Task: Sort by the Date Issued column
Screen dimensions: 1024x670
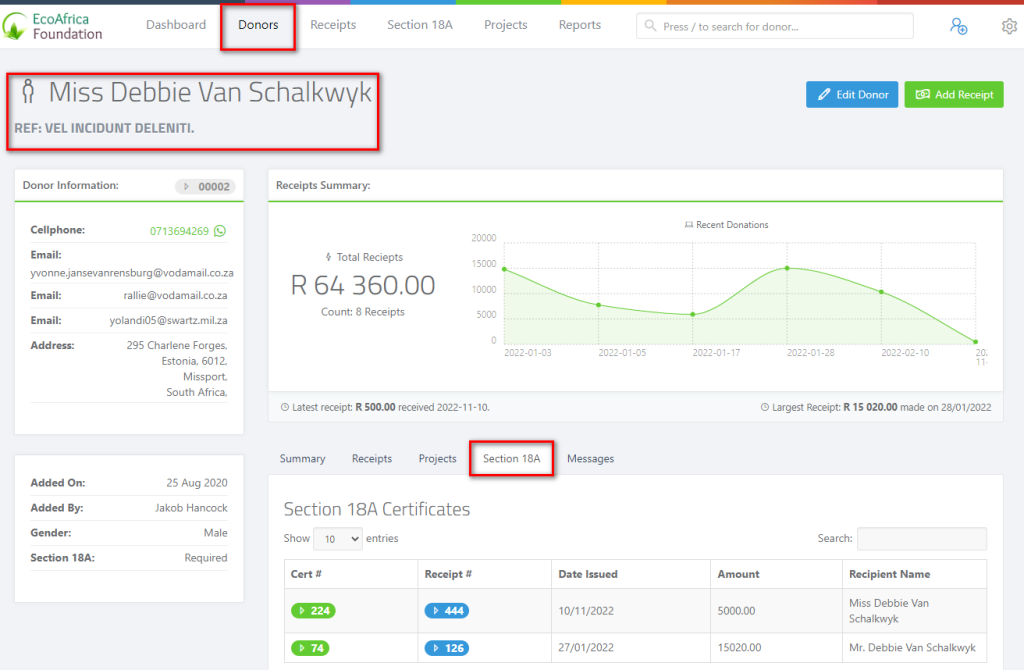Action: tap(631, 574)
